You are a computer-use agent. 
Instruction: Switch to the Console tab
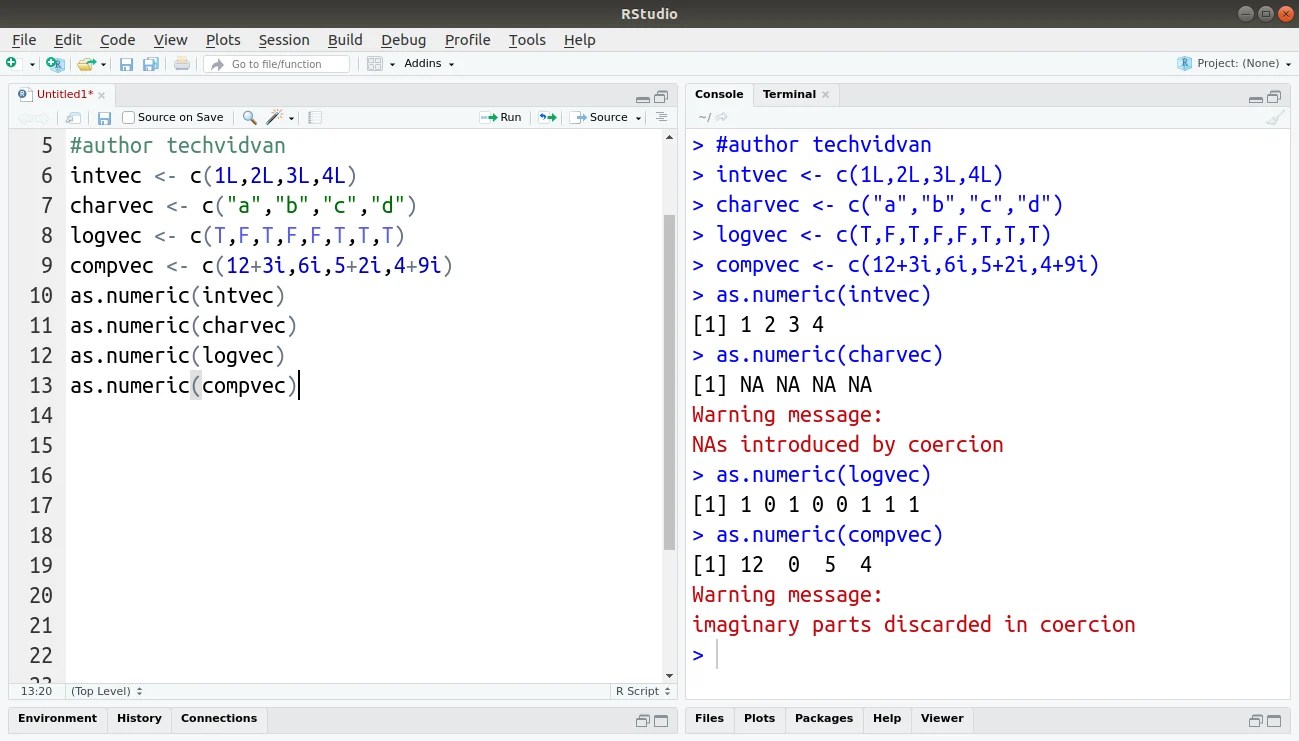(x=719, y=94)
